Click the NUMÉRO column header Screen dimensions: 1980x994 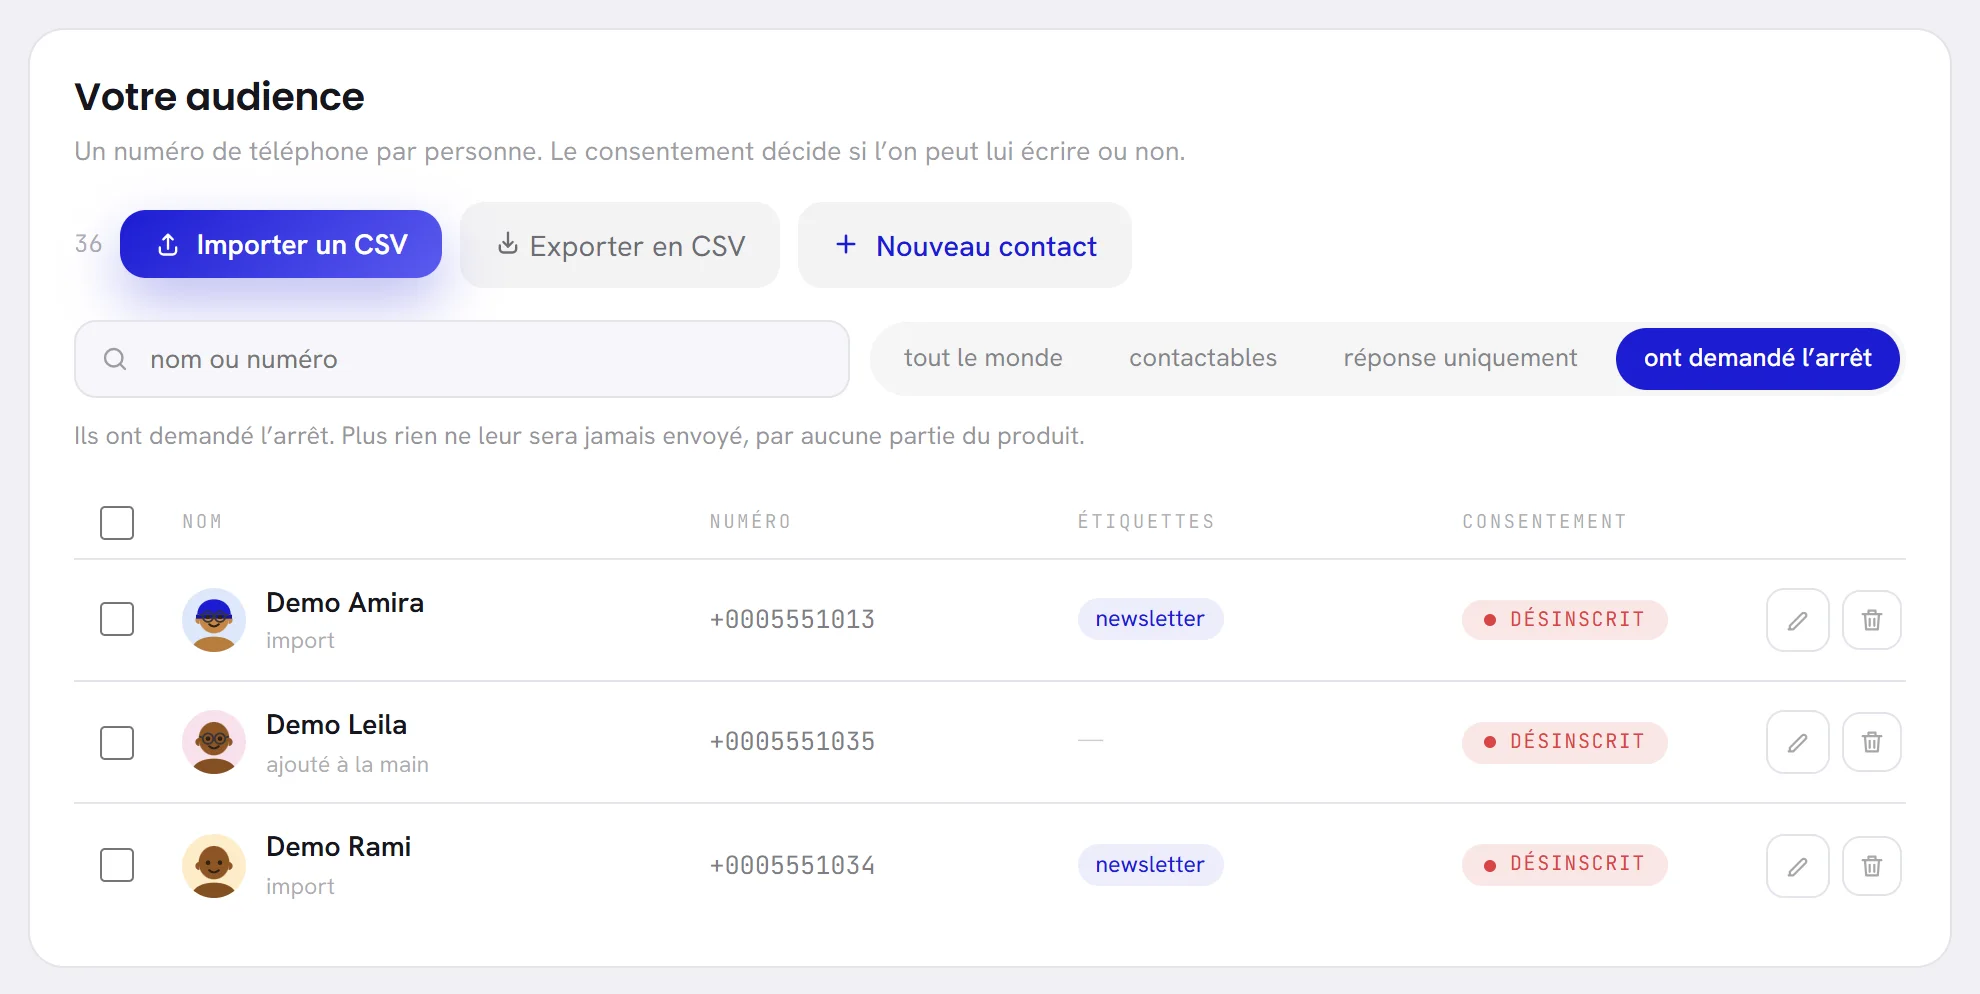750,522
